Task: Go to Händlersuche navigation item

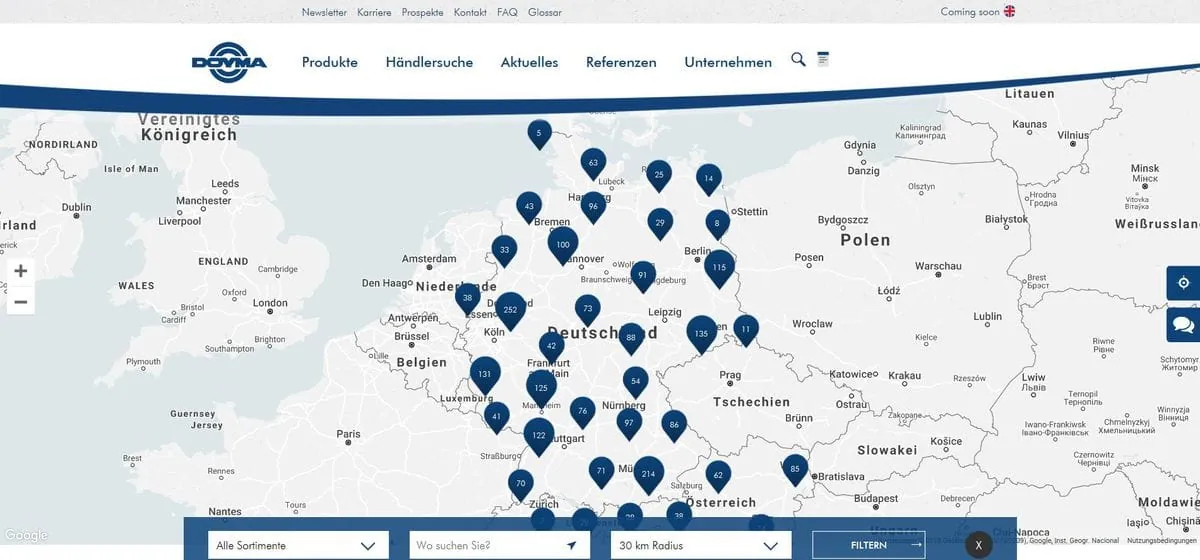Action: click(429, 62)
